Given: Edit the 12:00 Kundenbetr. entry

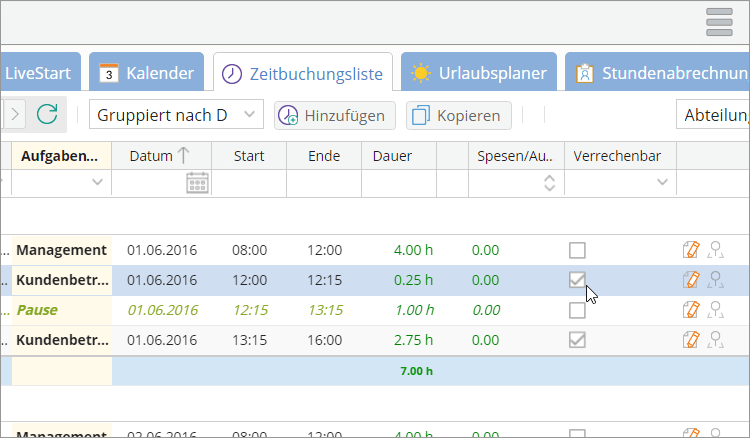Looking at the screenshot, I should click(x=690, y=280).
